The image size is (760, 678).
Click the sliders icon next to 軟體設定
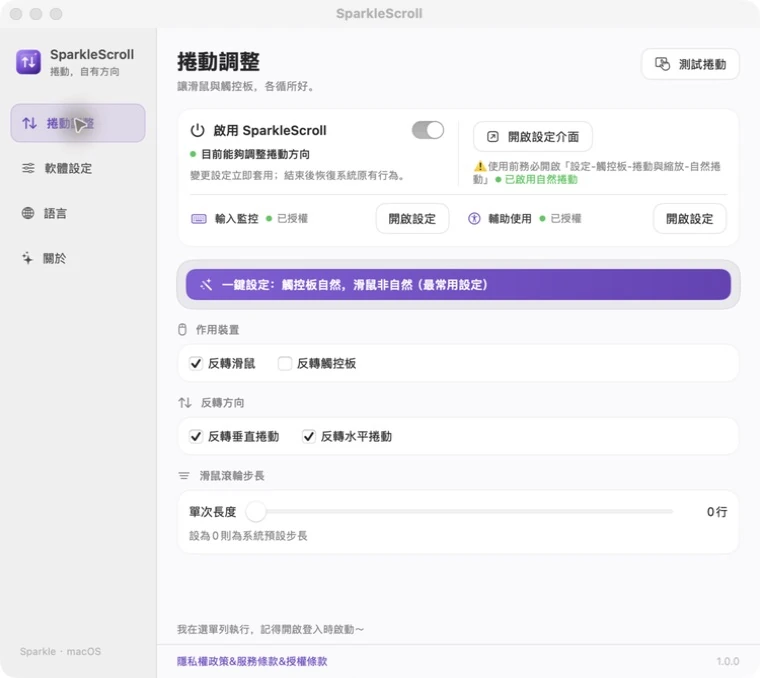[x=28, y=168]
